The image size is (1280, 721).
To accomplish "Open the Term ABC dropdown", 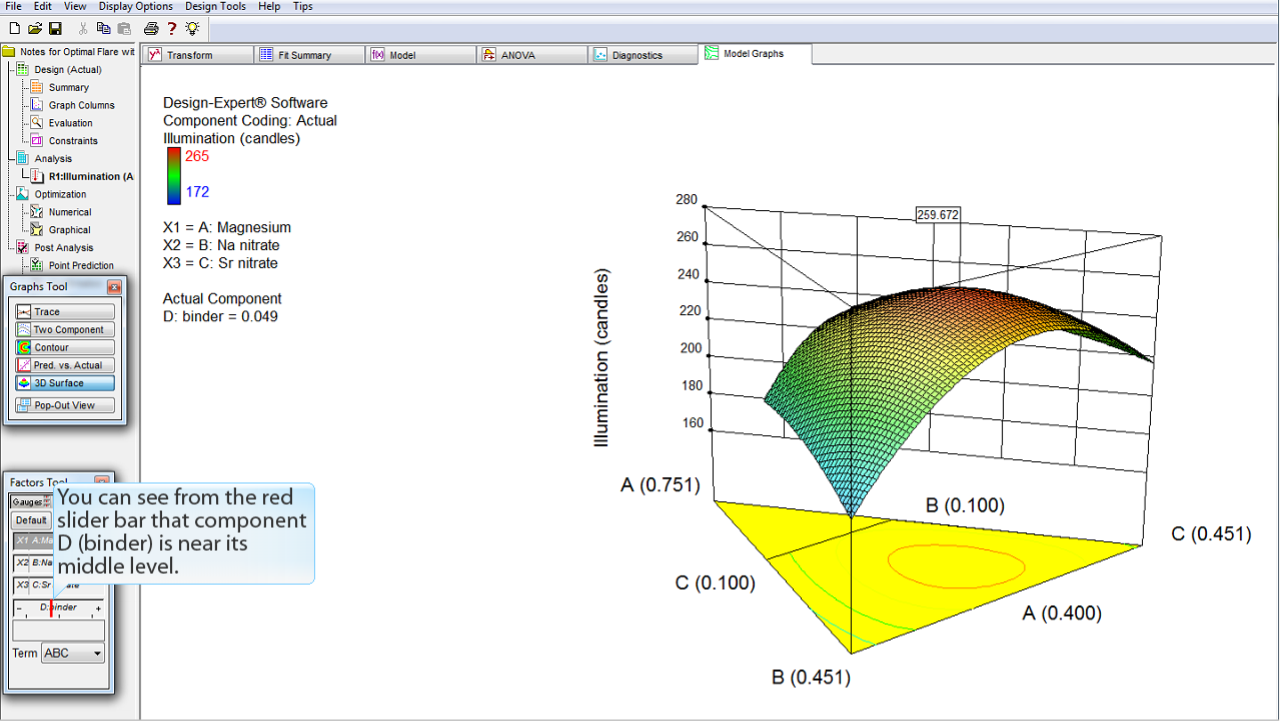I will pyautogui.click(x=73, y=653).
